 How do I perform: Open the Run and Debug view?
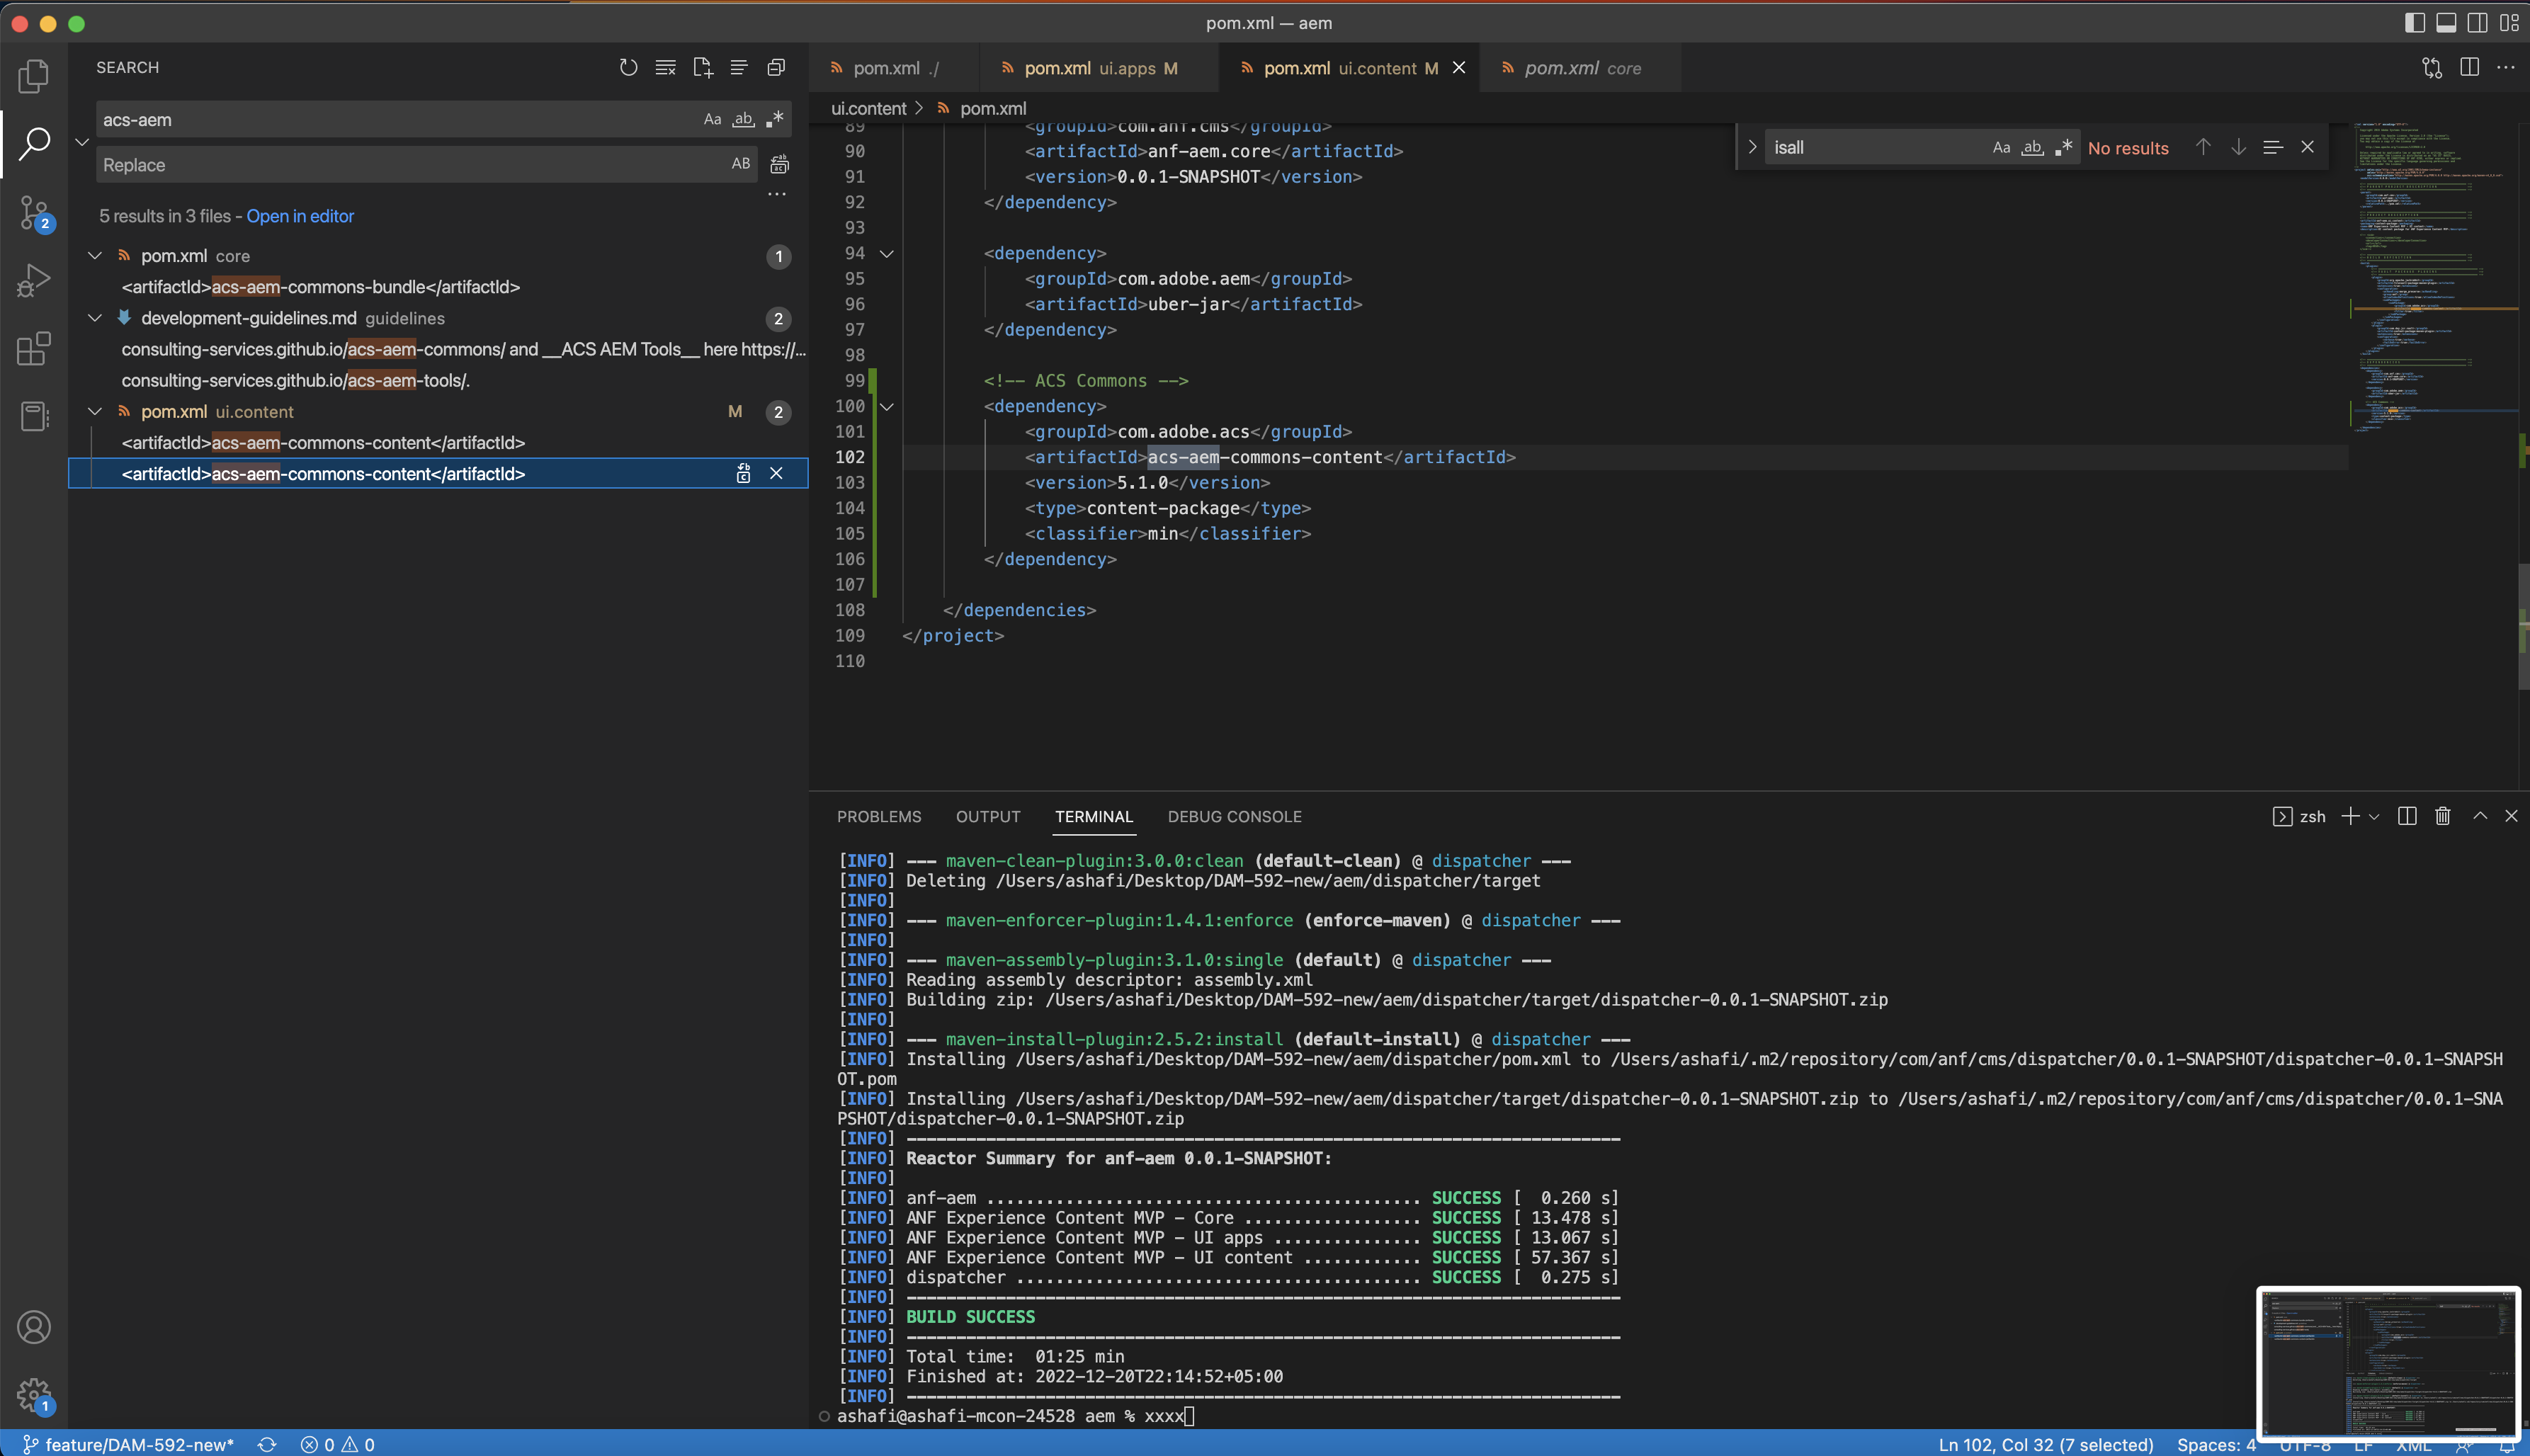pos(33,281)
